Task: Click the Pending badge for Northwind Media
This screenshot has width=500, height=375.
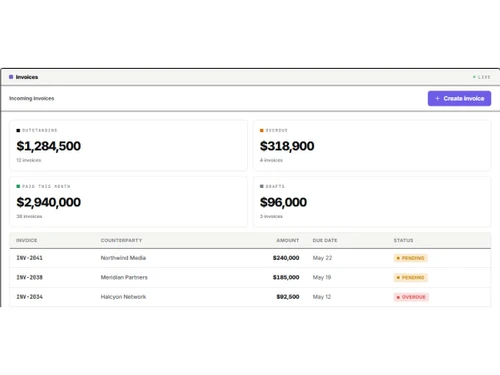Action: (411, 258)
